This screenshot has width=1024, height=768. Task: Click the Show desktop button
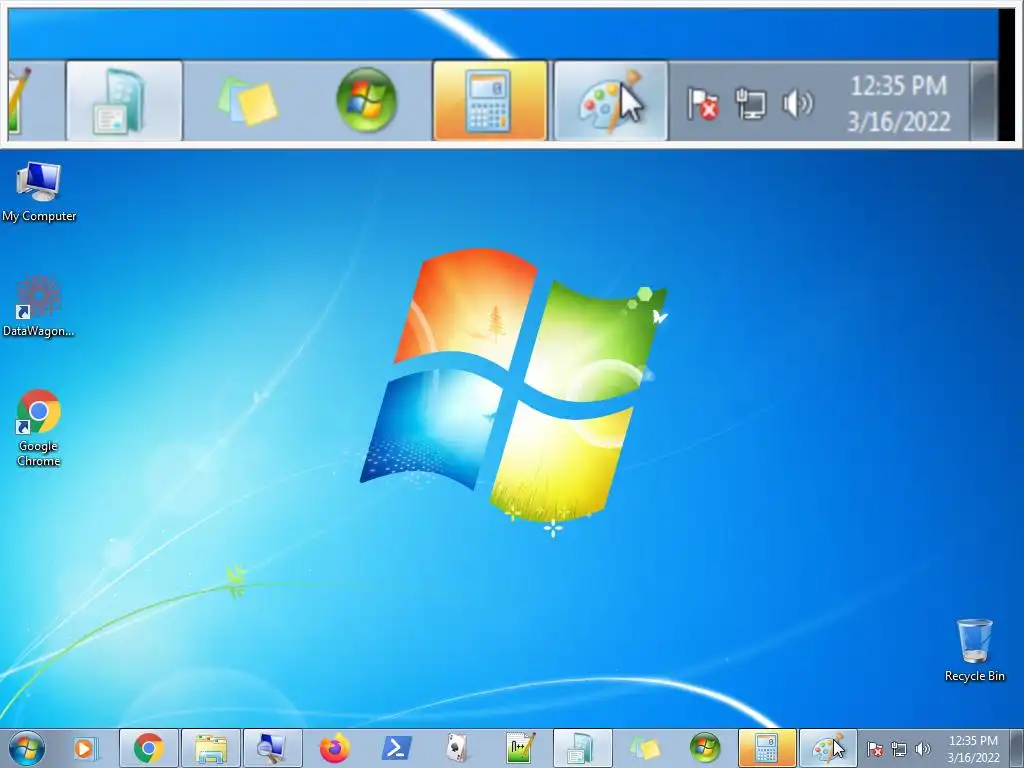click(x=1018, y=748)
